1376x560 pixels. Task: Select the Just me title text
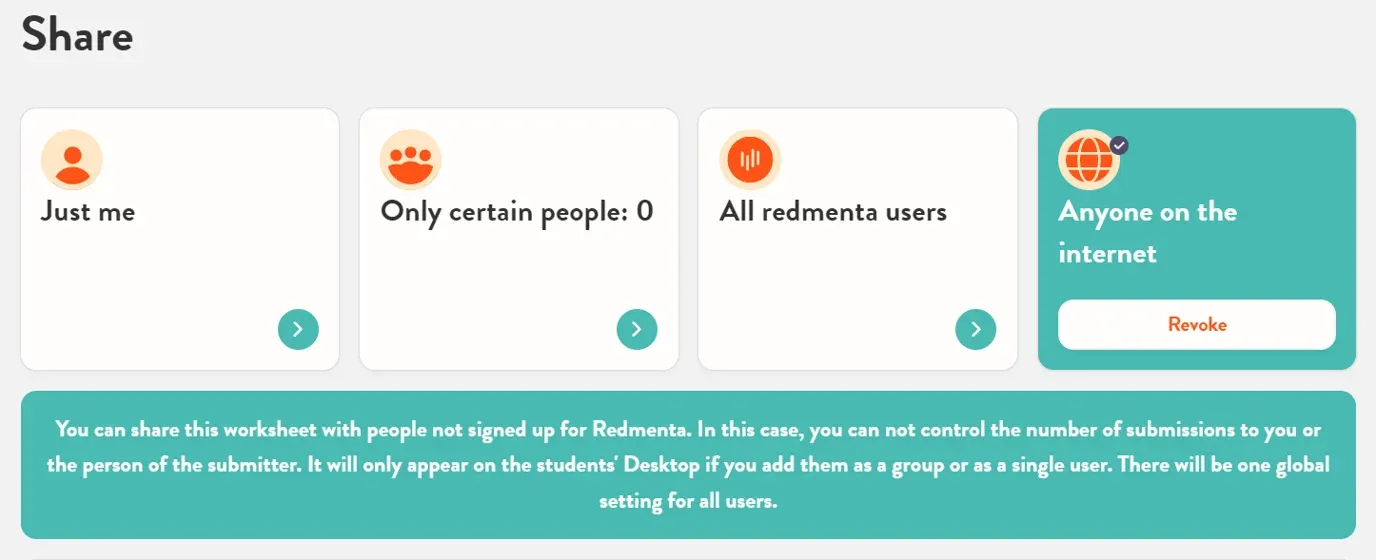(x=88, y=212)
